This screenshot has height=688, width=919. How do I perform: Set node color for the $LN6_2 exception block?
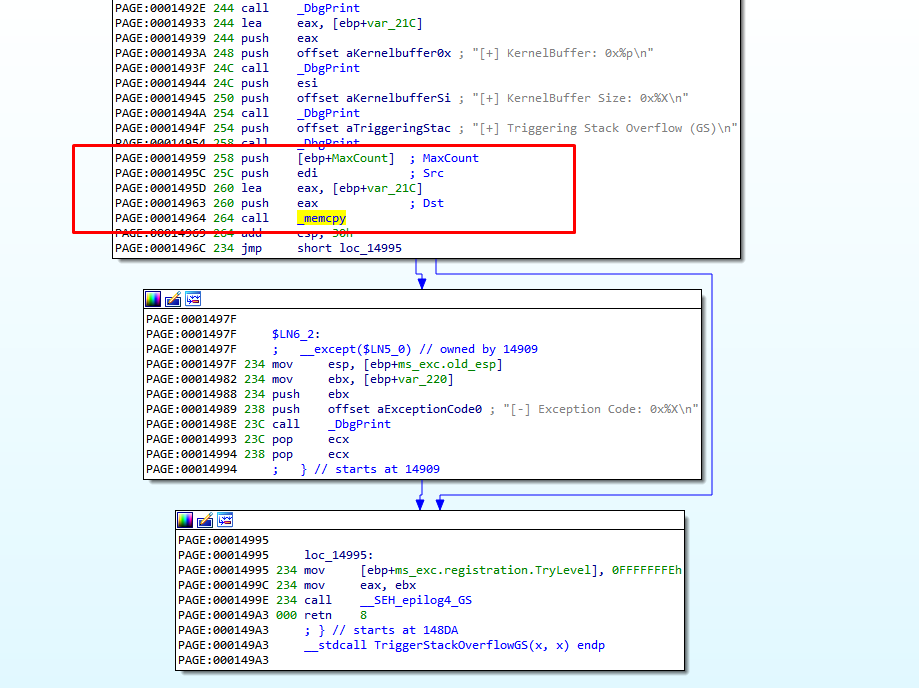[x=153, y=299]
